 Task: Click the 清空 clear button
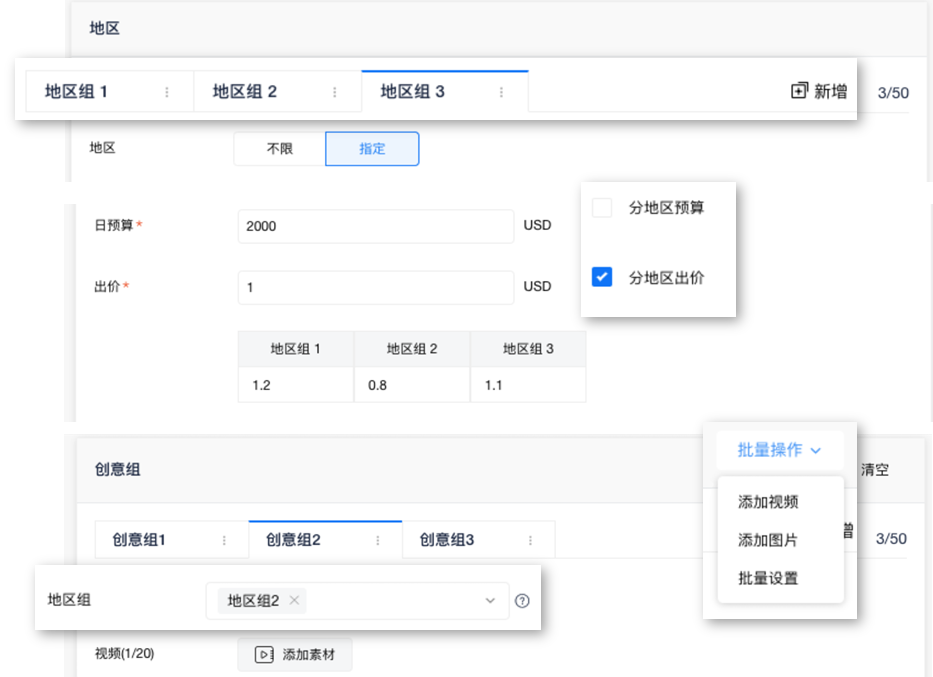(x=873, y=470)
